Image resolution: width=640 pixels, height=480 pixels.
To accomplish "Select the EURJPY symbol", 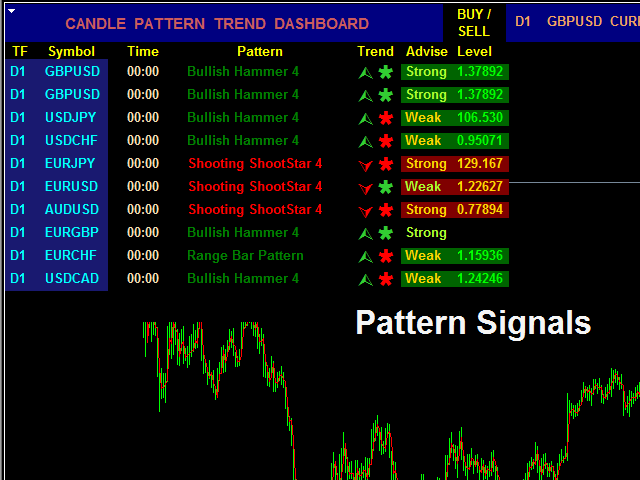I will pyautogui.click(x=70, y=163).
